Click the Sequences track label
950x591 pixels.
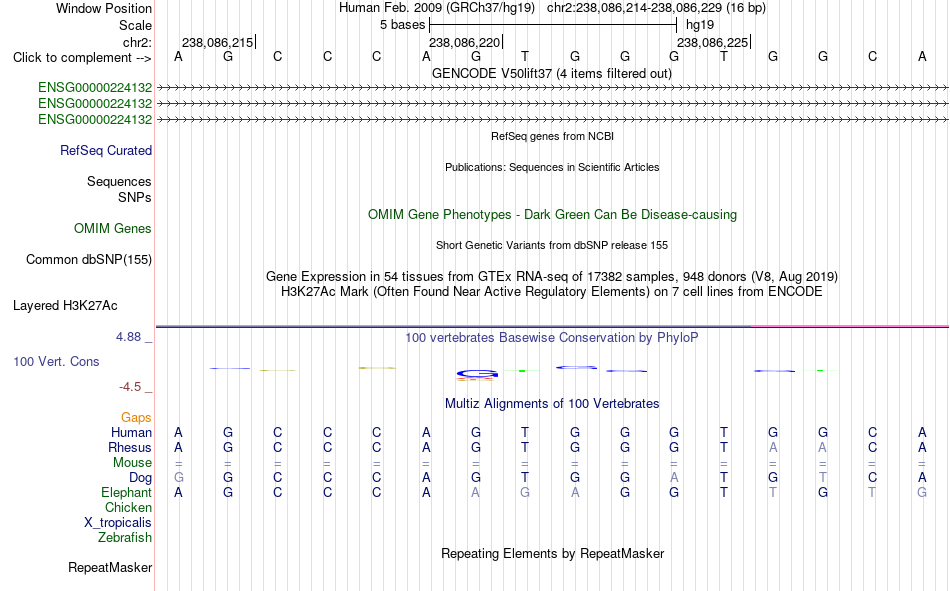(119, 181)
